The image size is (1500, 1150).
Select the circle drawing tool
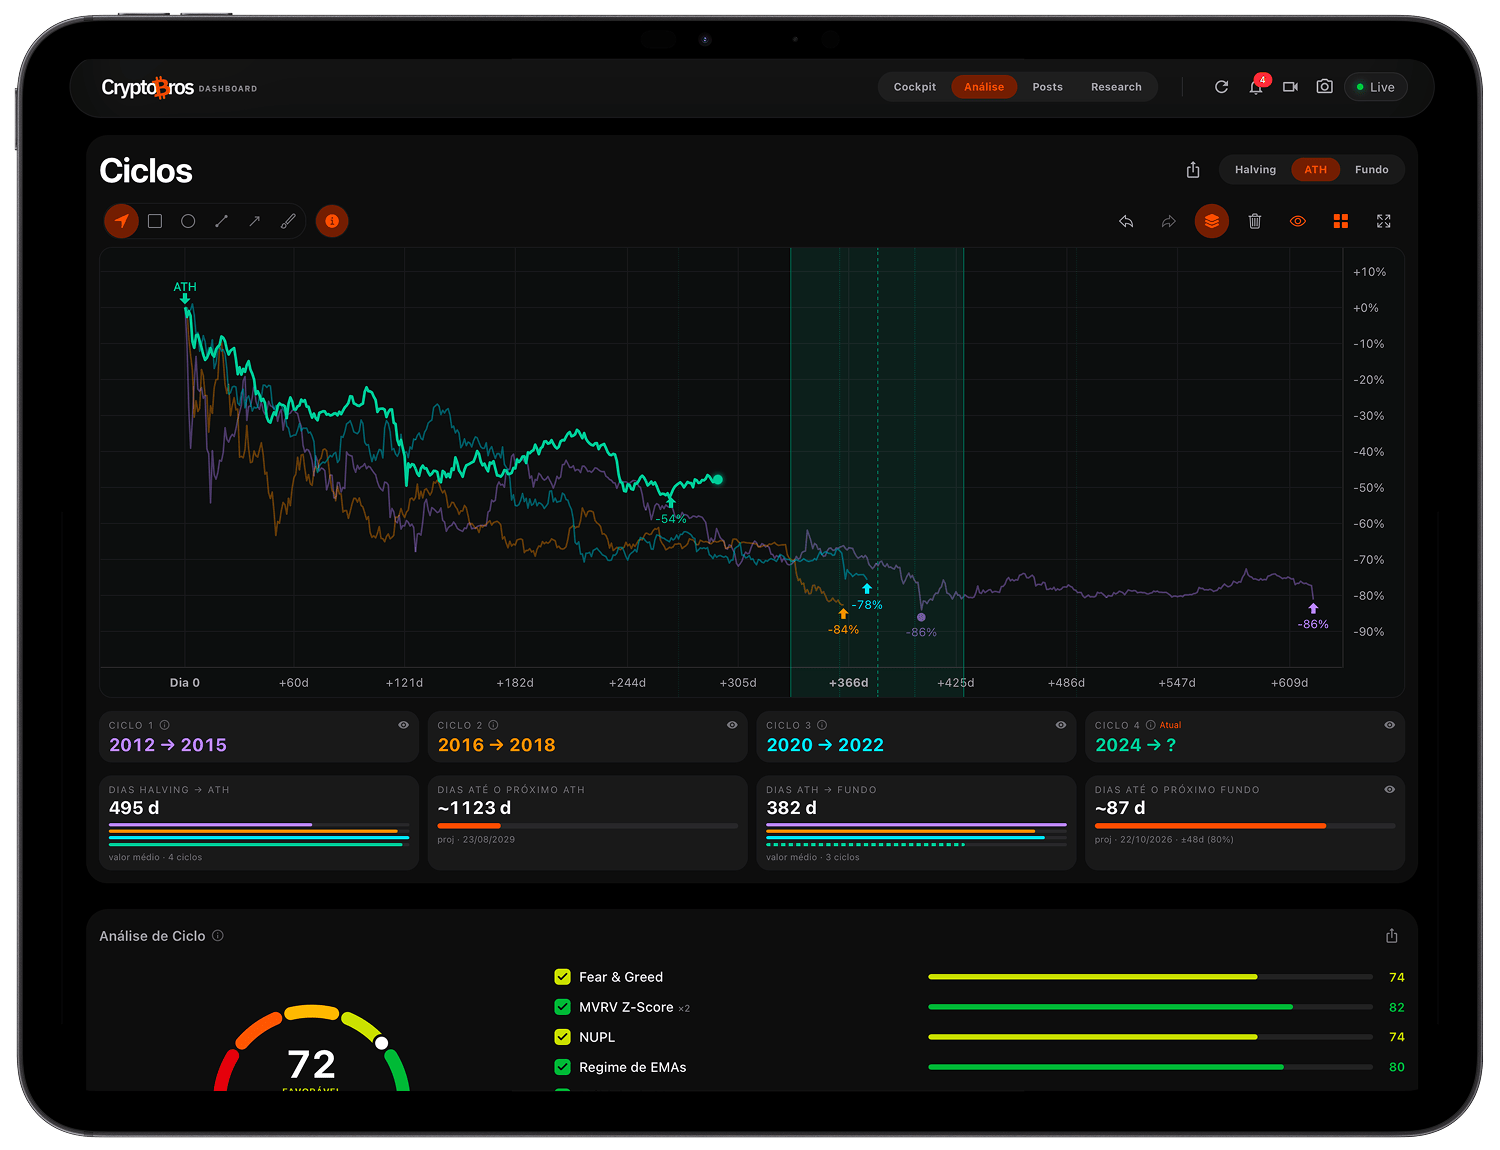[188, 221]
